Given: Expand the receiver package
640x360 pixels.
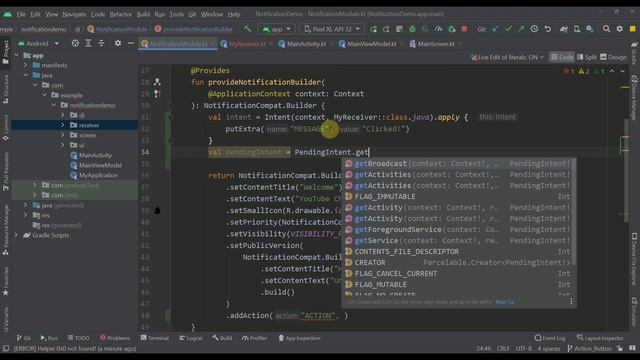Looking at the screenshot, I should point(62,125).
